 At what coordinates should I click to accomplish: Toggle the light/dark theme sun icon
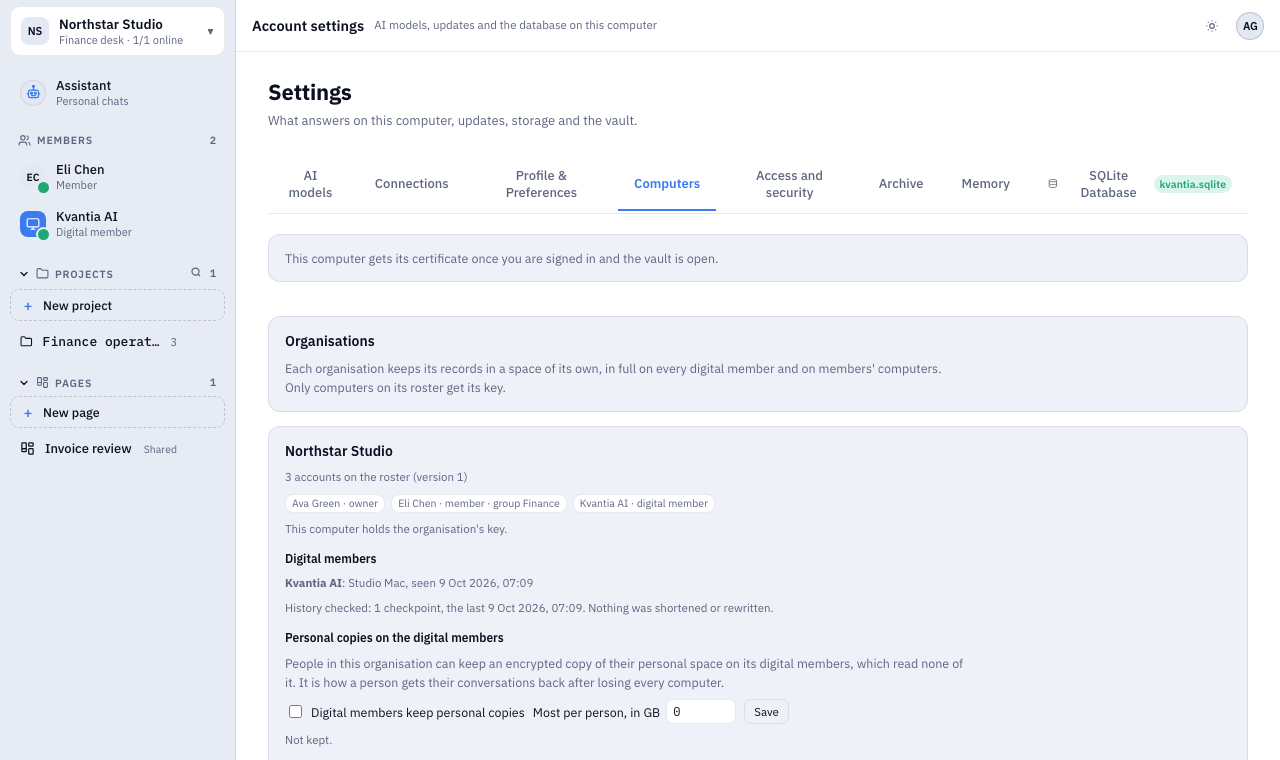coord(1212,26)
